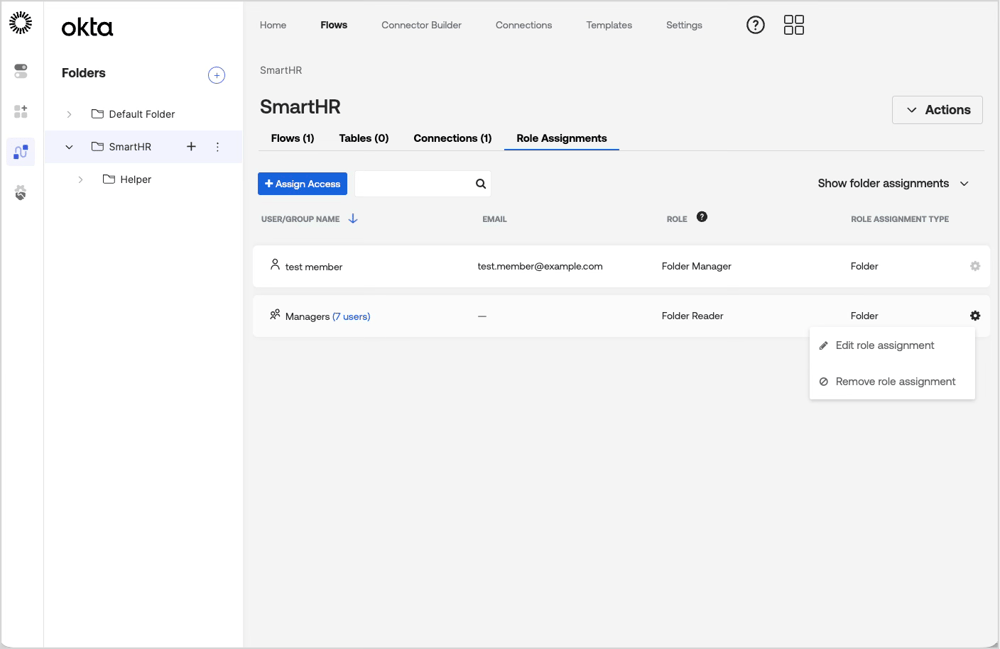Click gear icon on Managers row
1000x649 pixels.
point(974,316)
